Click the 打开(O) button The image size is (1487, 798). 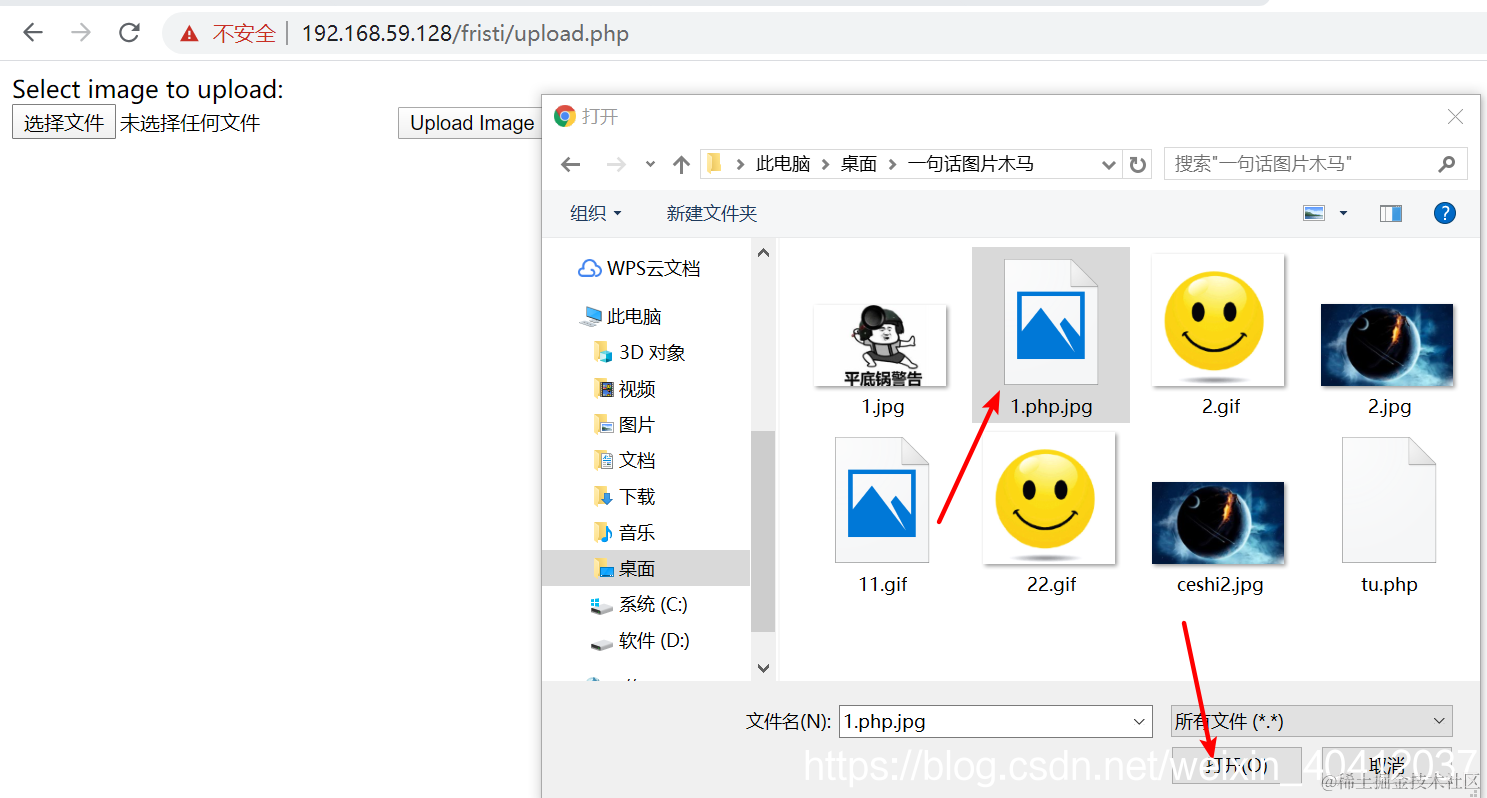pos(1236,765)
